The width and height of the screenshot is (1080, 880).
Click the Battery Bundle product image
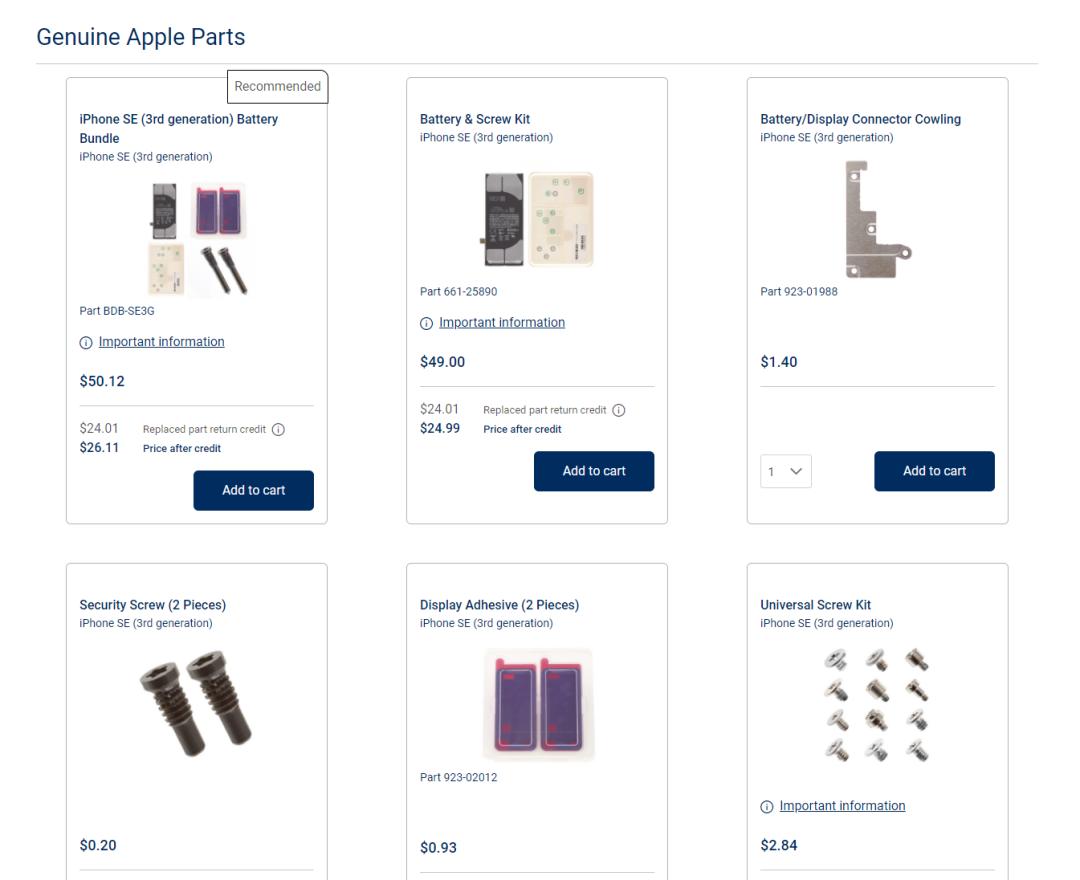coord(197,238)
